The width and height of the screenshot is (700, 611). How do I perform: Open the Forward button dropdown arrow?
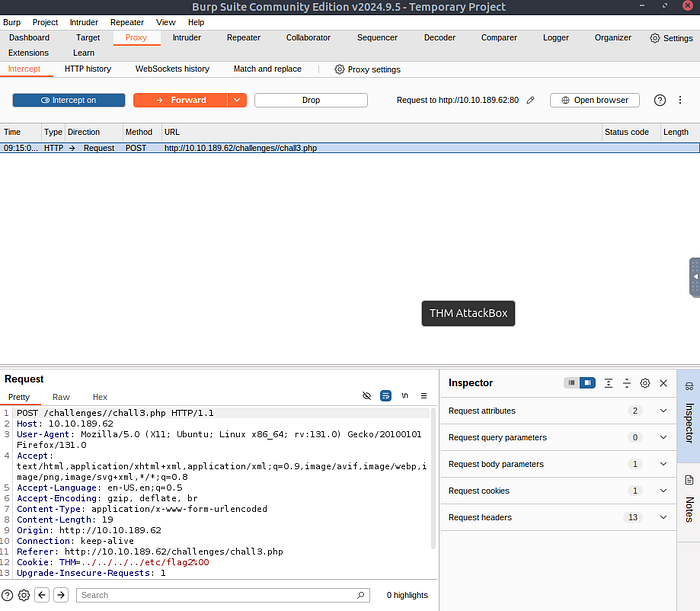[x=237, y=100]
